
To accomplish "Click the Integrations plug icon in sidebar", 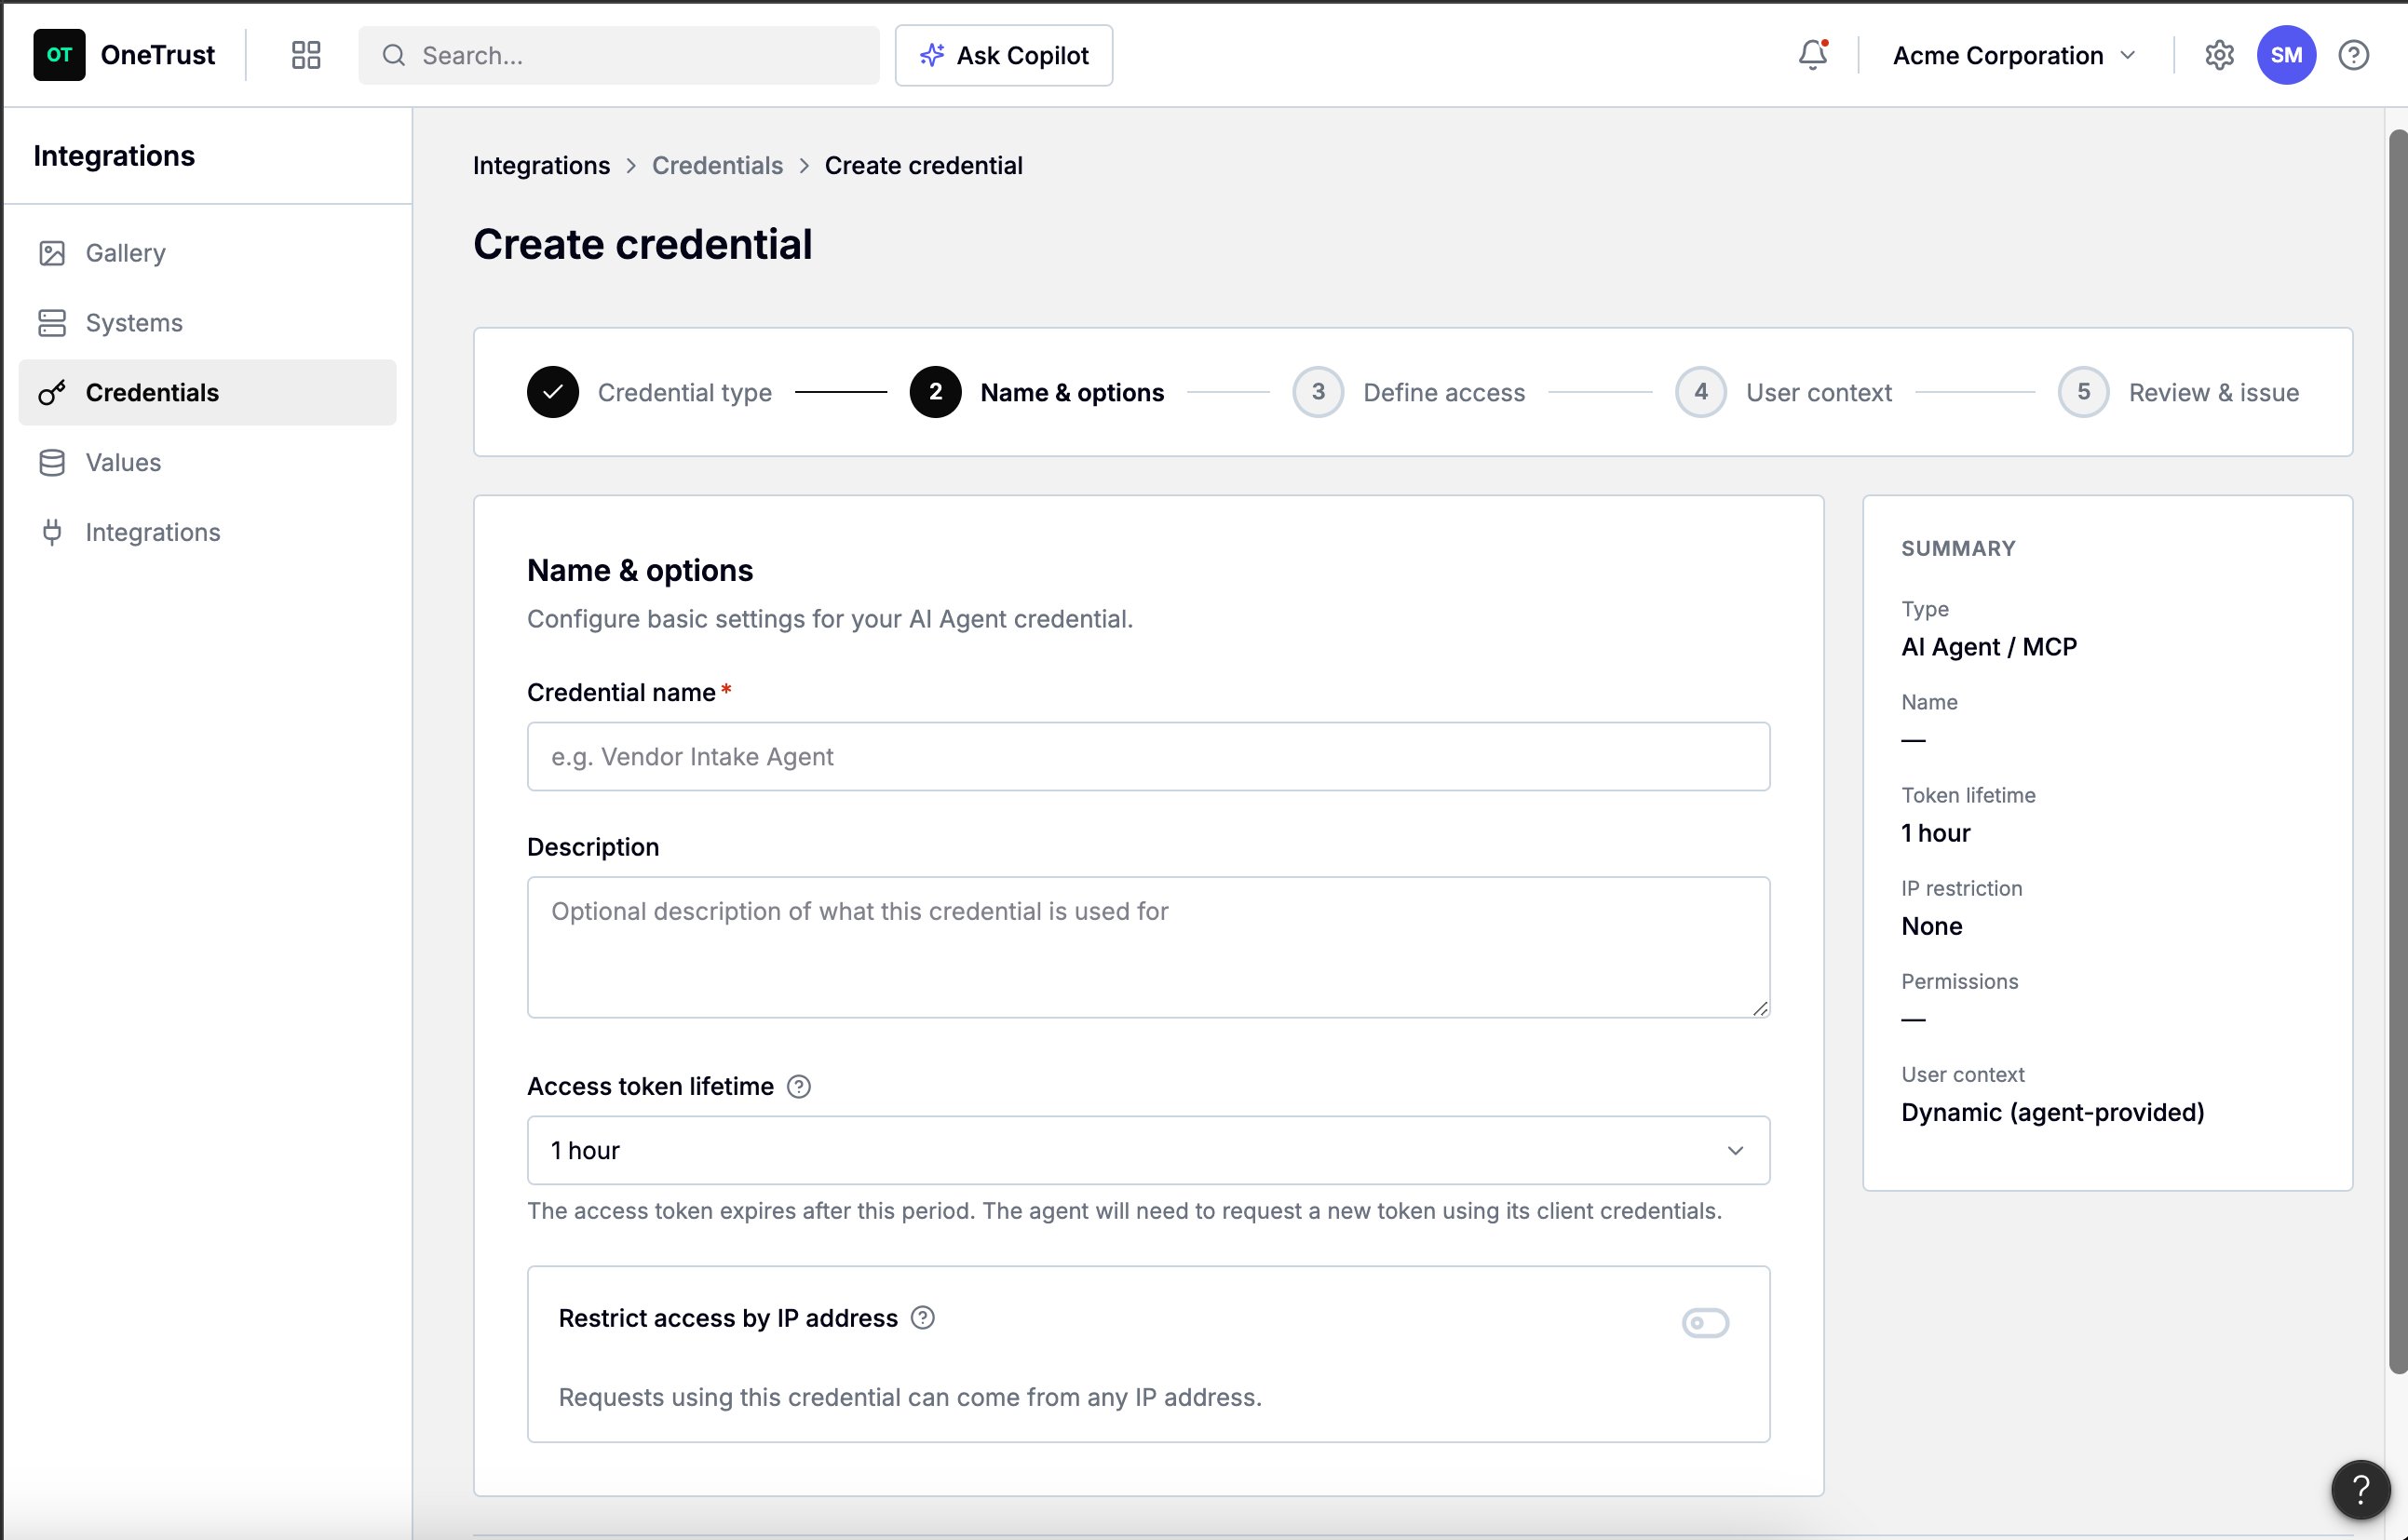I will point(52,532).
